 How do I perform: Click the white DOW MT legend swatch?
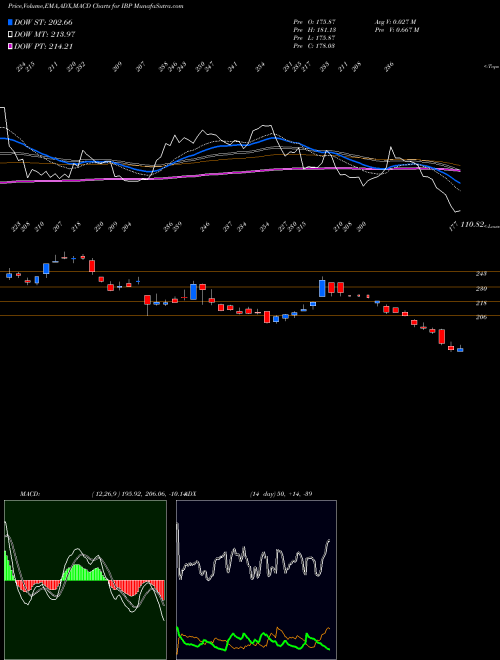point(10,35)
